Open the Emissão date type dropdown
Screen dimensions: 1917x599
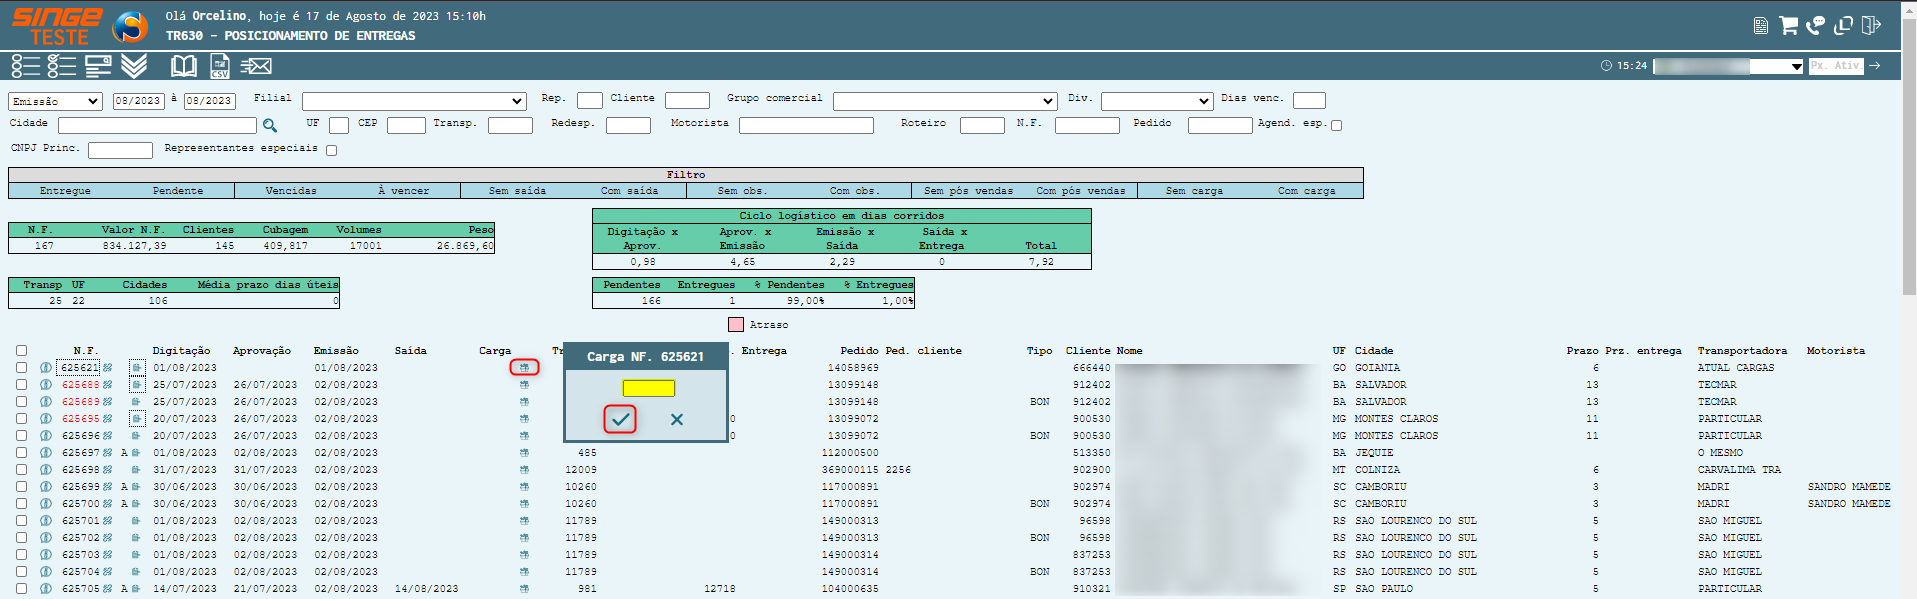click(x=55, y=101)
